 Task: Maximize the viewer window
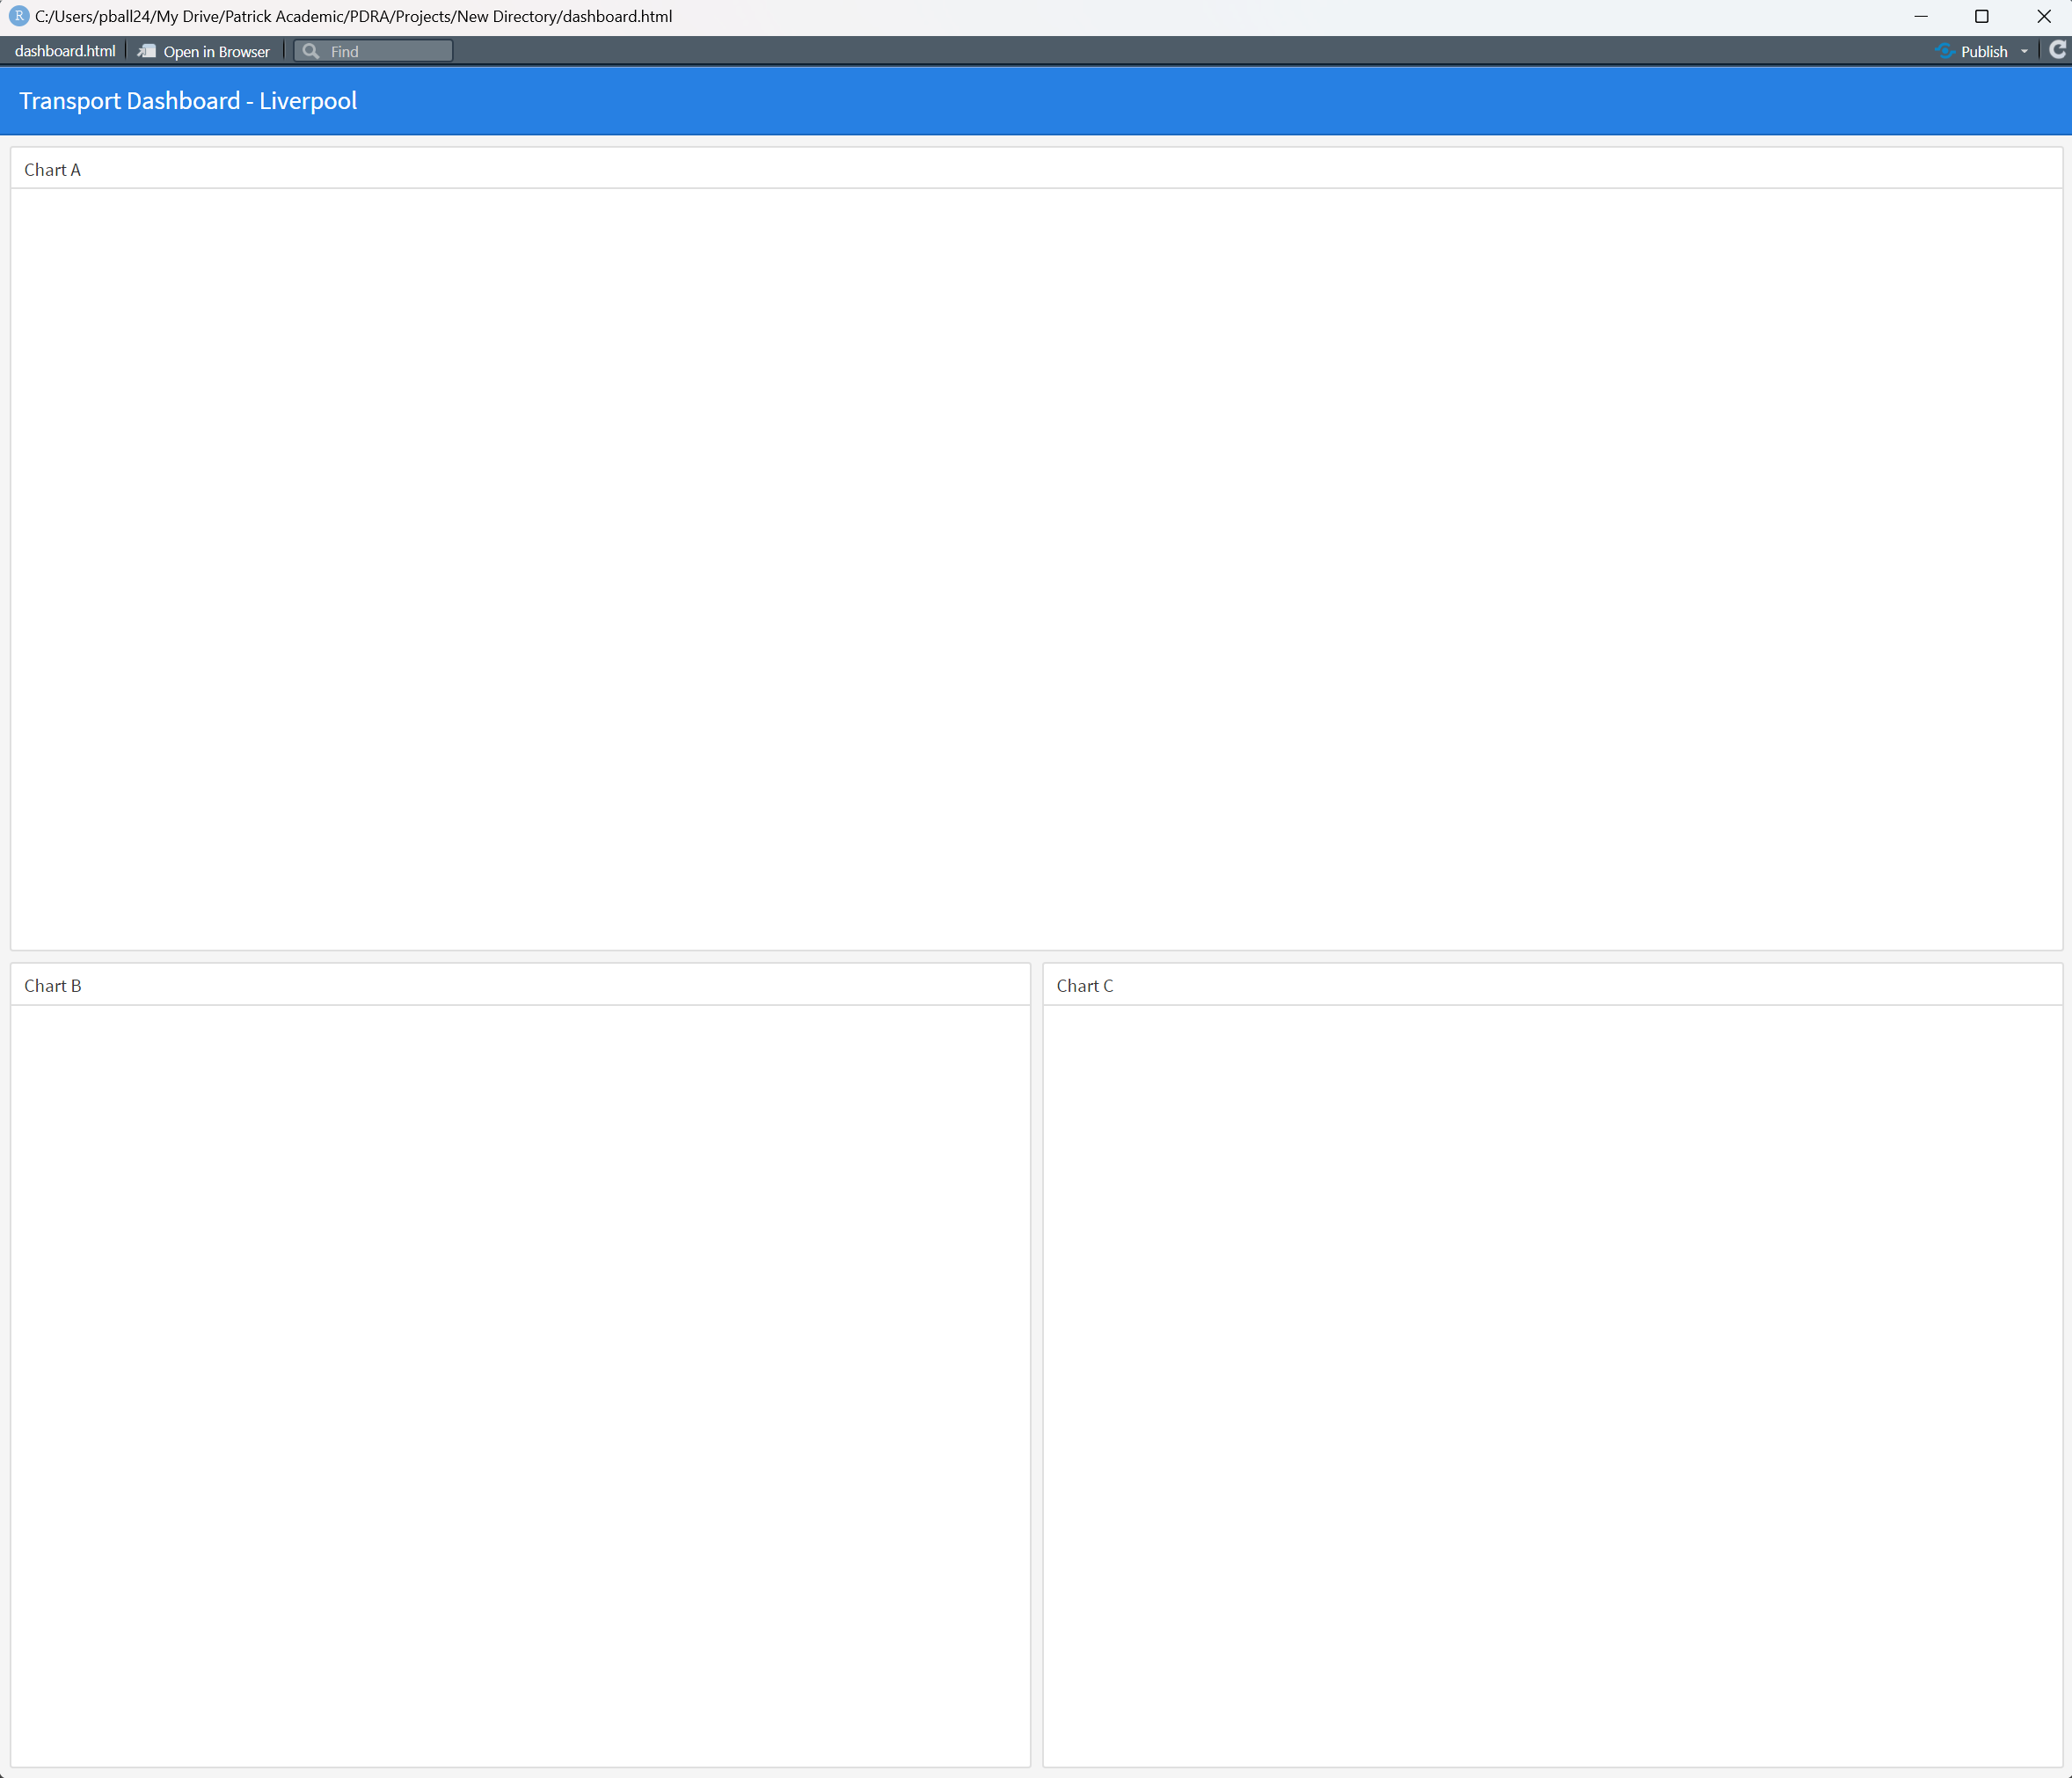(1982, 16)
